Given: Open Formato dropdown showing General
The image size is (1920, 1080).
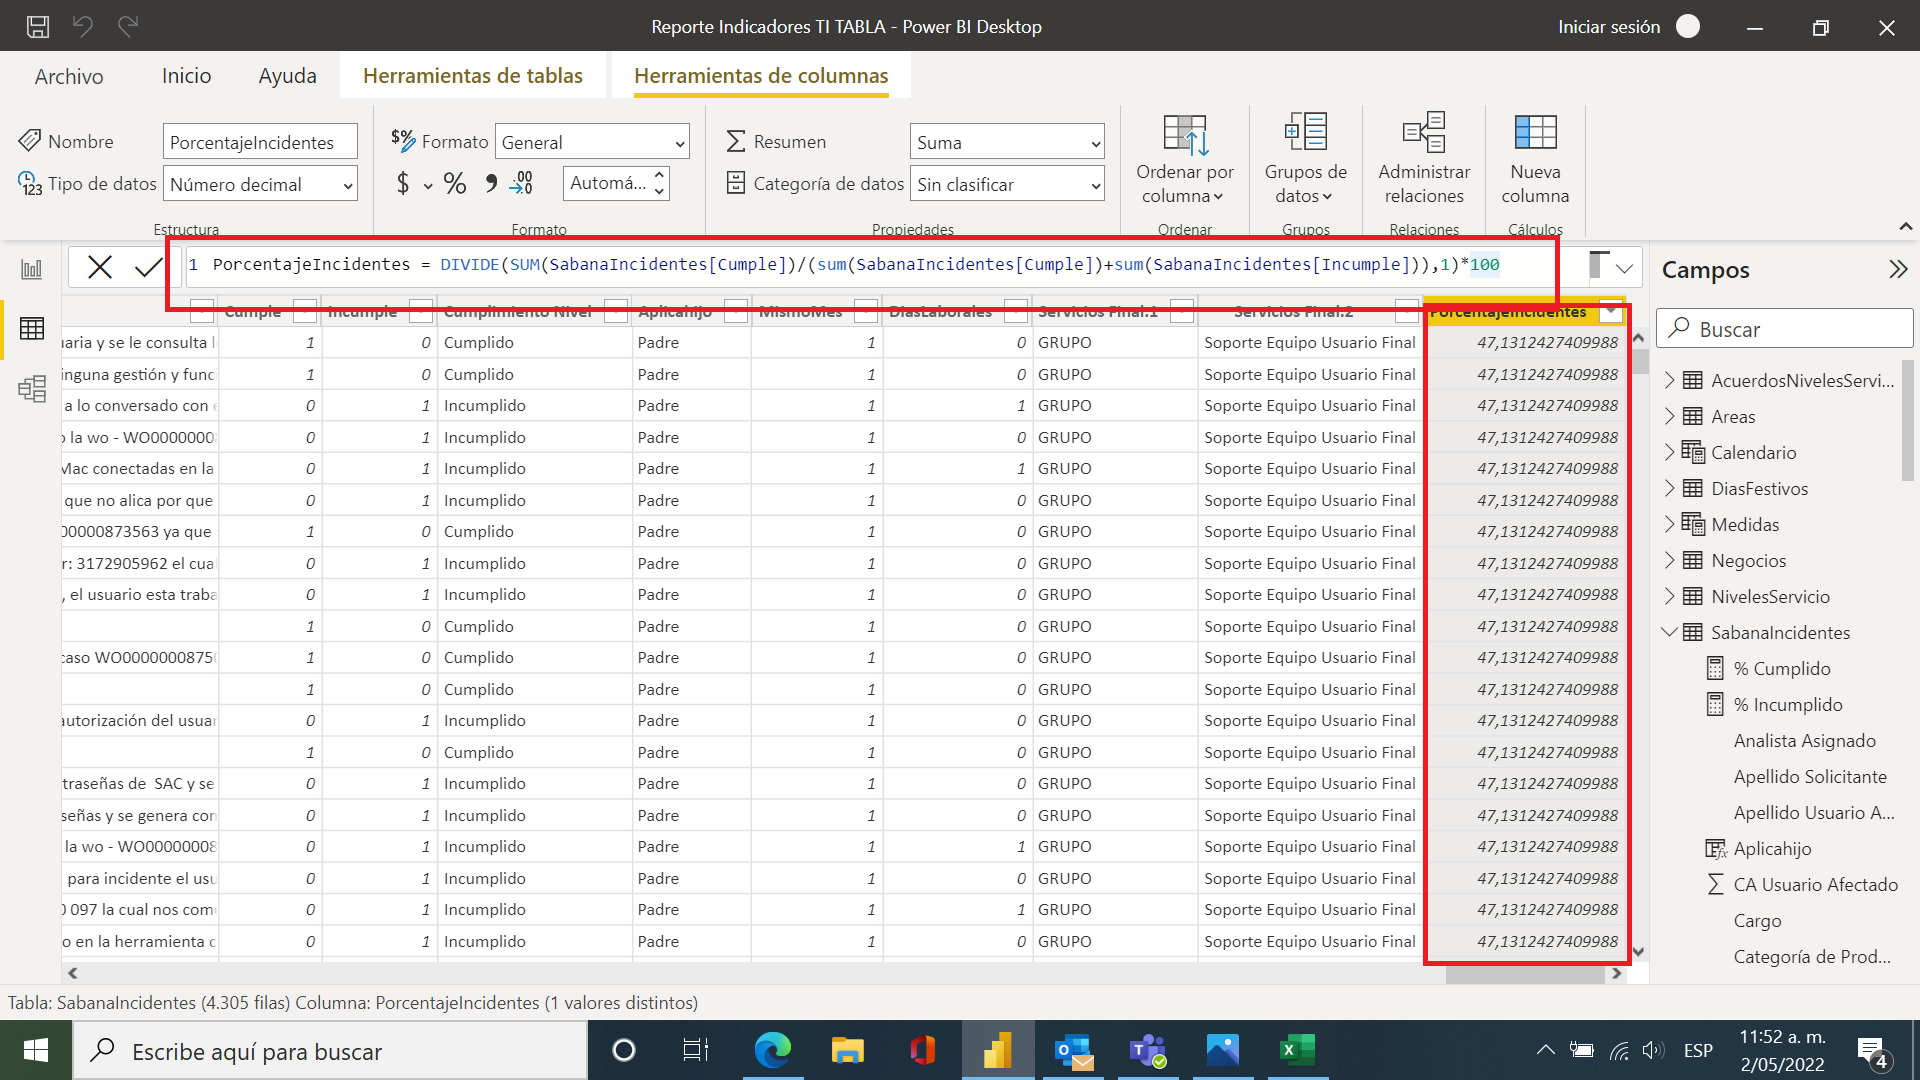Looking at the screenshot, I should [x=593, y=142].
